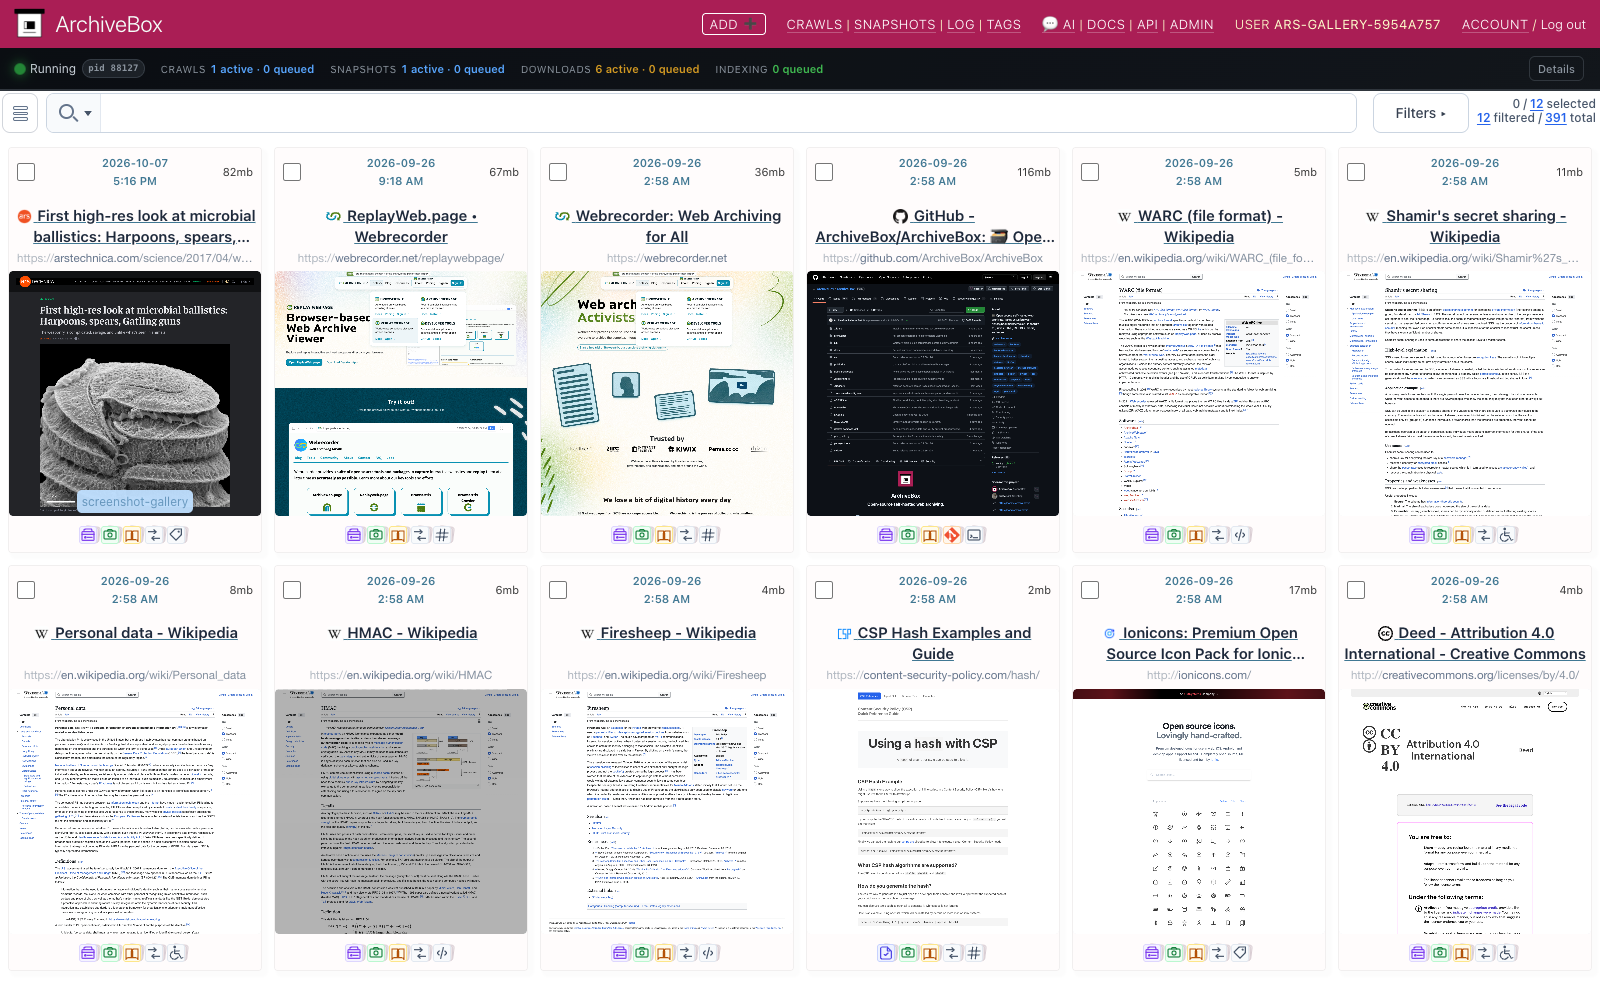Viewport: 1600px width, 1000px height.
Task: Open the readability book icon under Webrecorder: Web Archiving card
Action: (x=664, y=535)
